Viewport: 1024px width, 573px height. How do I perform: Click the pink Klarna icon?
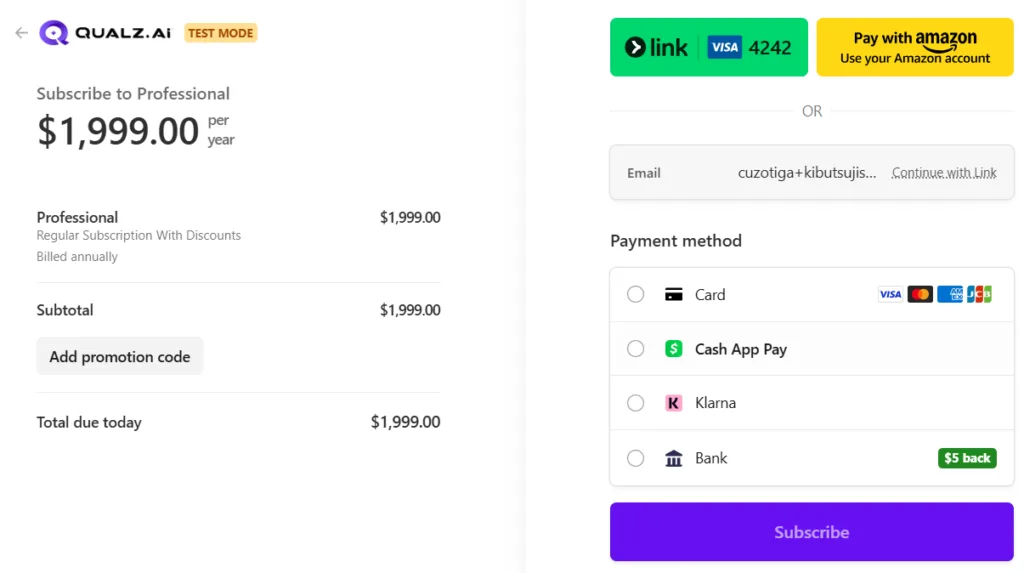tap(674, 403)
